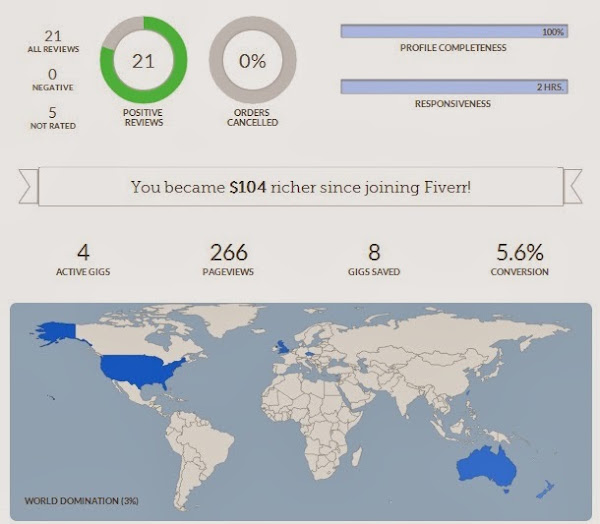Click New Zealand highlighted on the map
The height and width of the screenshot is (524, 600).
point(545,490)
